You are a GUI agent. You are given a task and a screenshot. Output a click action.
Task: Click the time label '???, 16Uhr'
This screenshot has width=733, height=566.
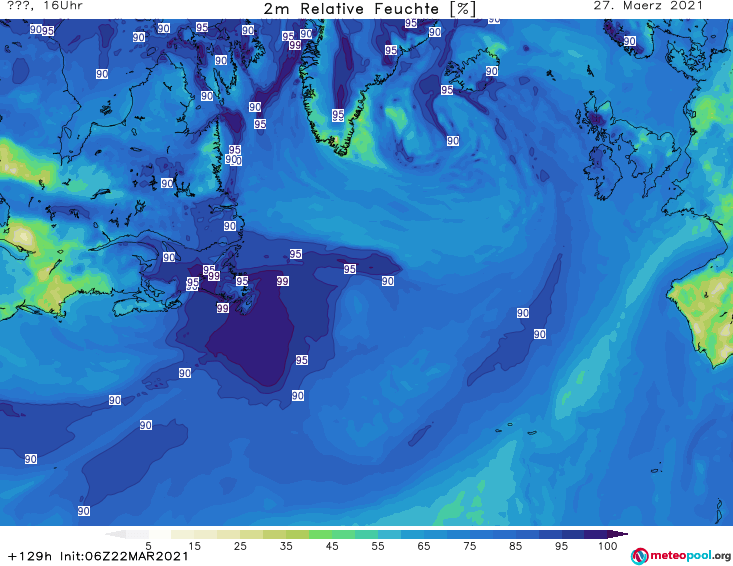(45, 6)
